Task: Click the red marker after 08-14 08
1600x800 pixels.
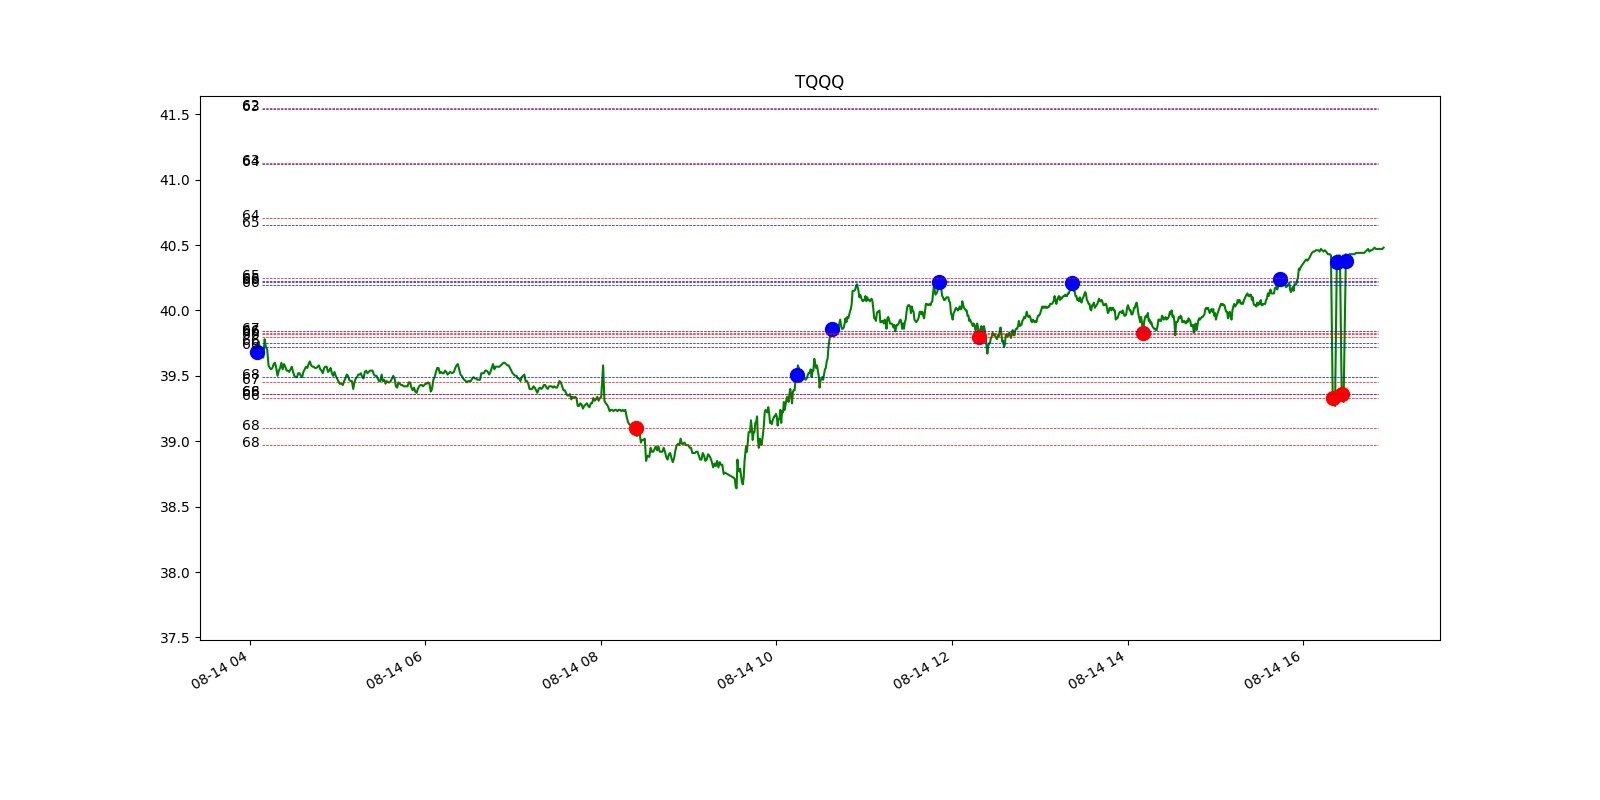Action: (x=636, y=428)
